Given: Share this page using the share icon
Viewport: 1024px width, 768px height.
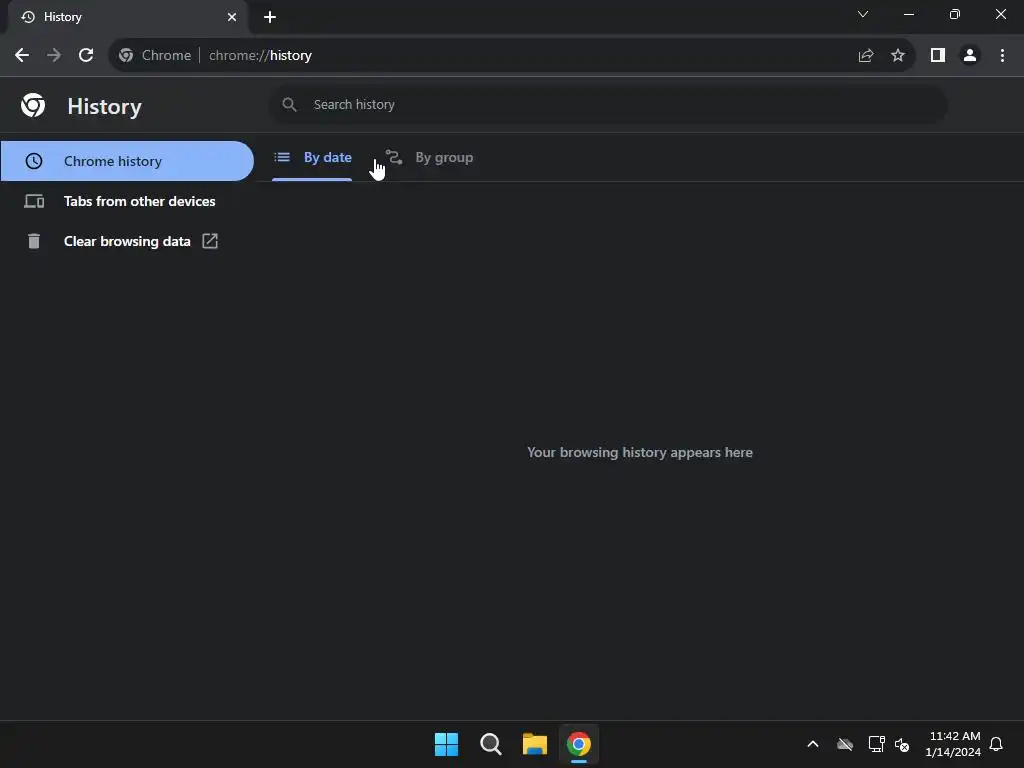Looking at the screenshot, I should point(866,56).
